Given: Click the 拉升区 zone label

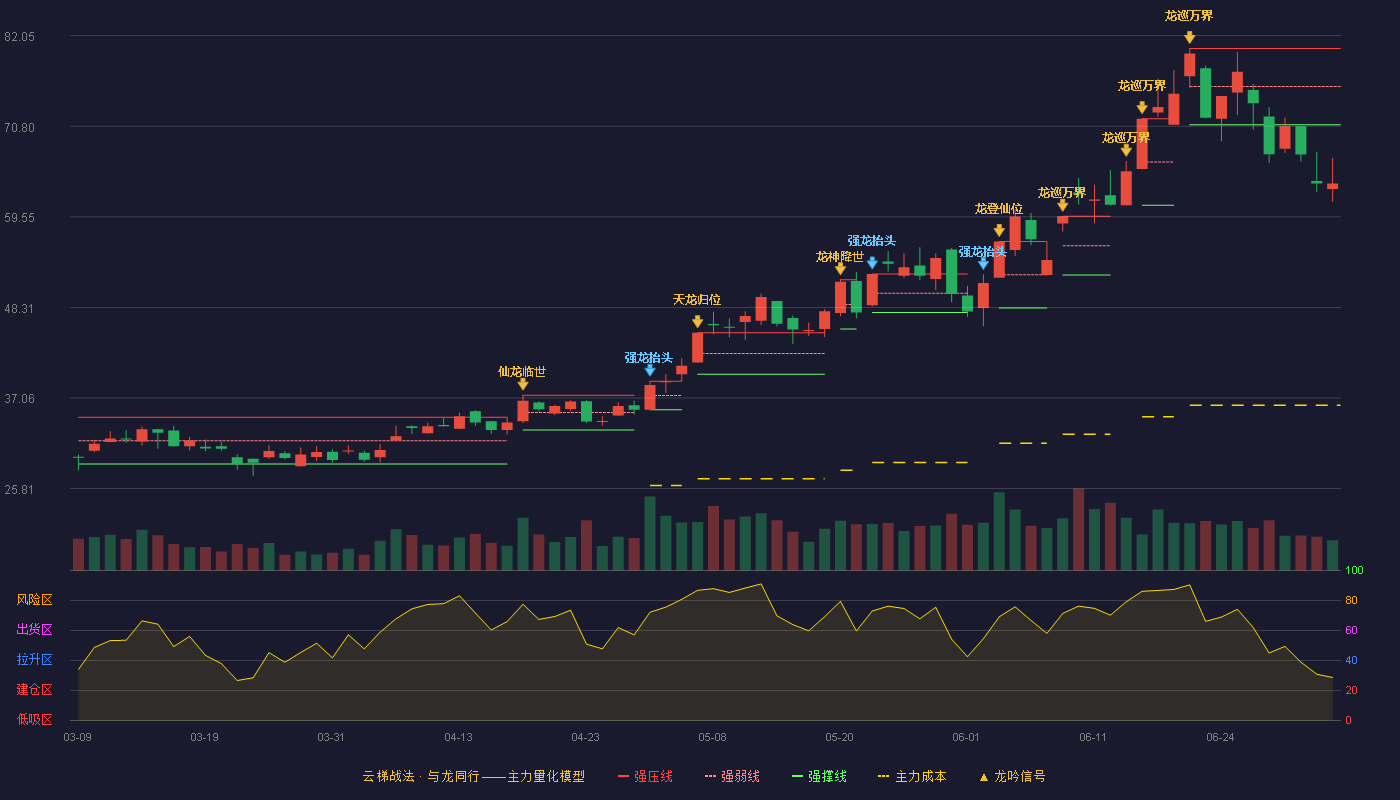Looking at the screenshot, I should tap(35, 660).
